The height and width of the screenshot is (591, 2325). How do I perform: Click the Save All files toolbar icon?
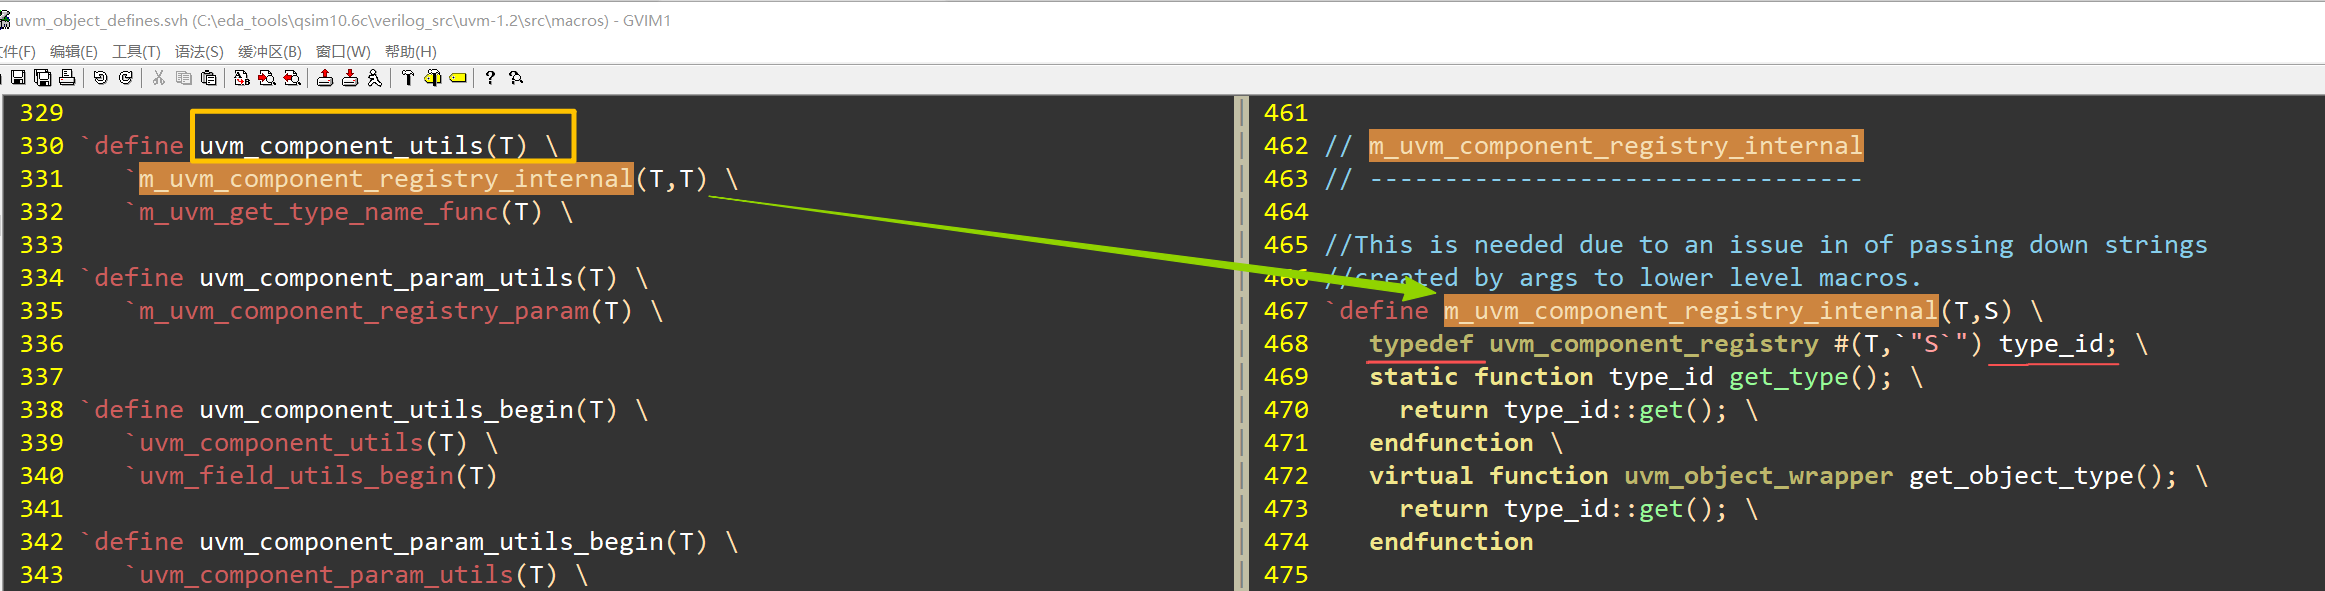(43, 78)
